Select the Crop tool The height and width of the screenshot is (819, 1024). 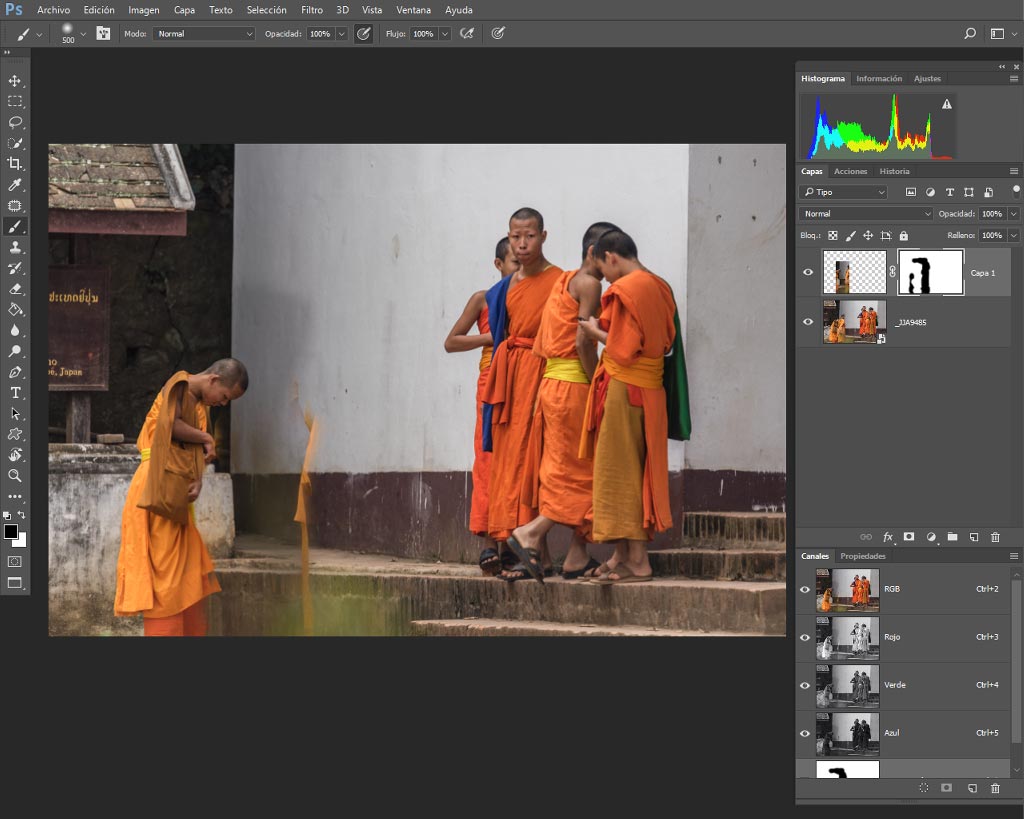tap(14, 164)
